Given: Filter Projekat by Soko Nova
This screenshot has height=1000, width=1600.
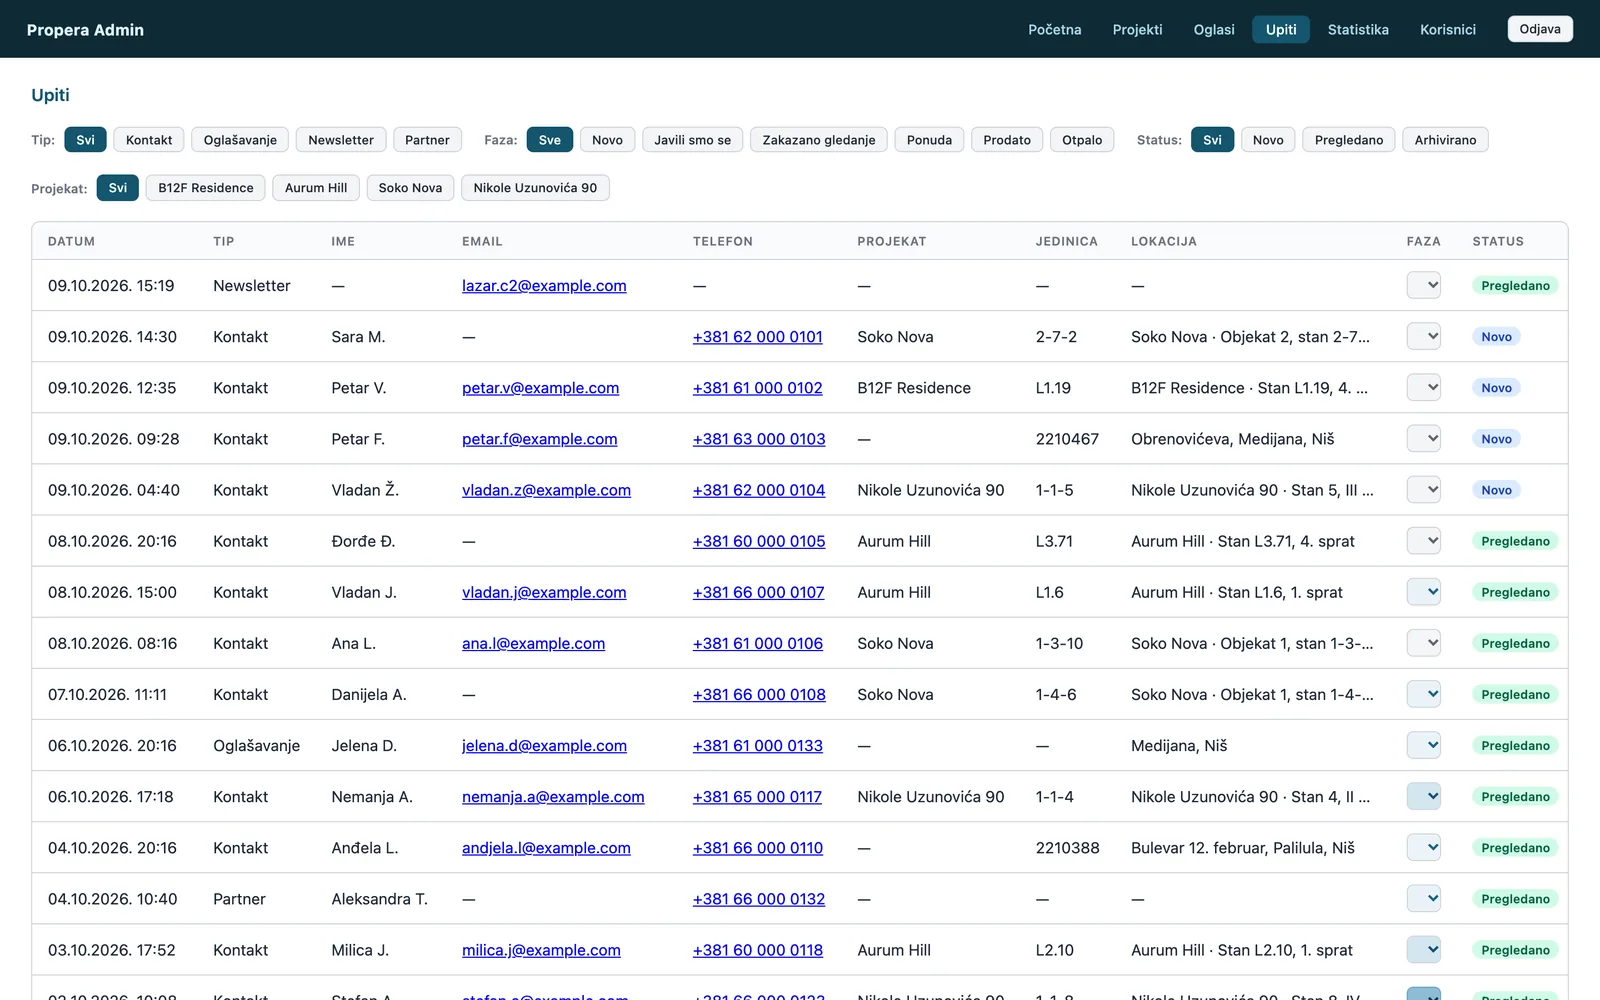Looking at the screenshot, I should [x=410, y=188].
